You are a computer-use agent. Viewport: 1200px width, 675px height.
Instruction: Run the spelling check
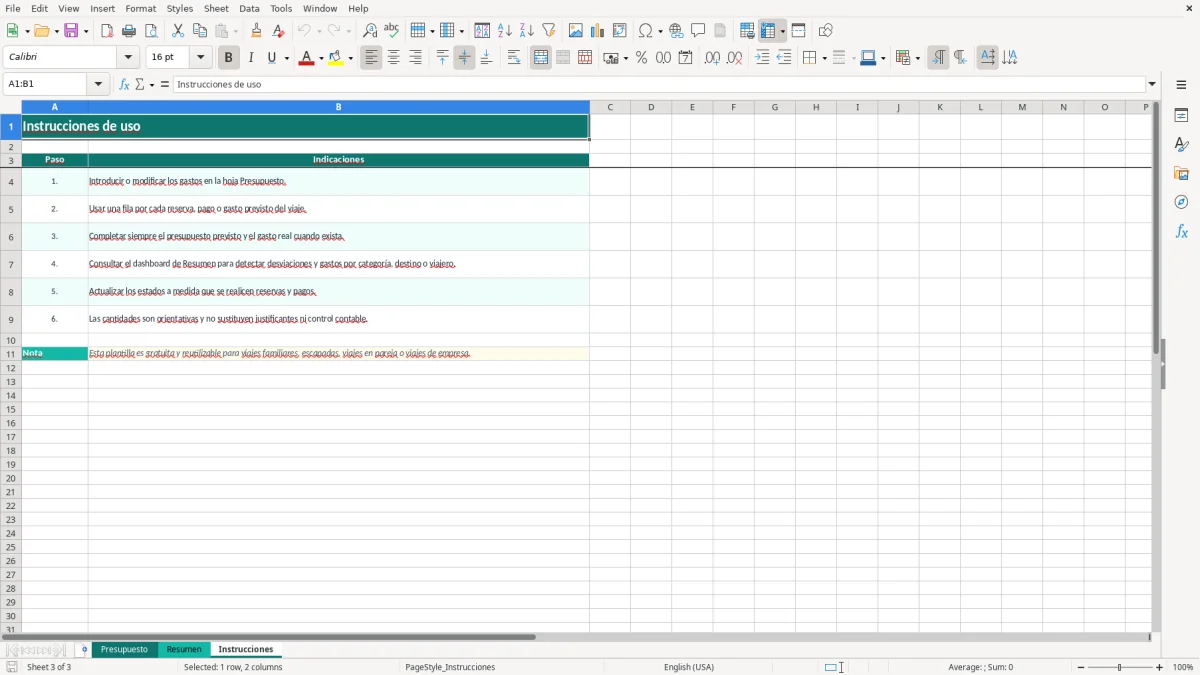tap(392, 31)
